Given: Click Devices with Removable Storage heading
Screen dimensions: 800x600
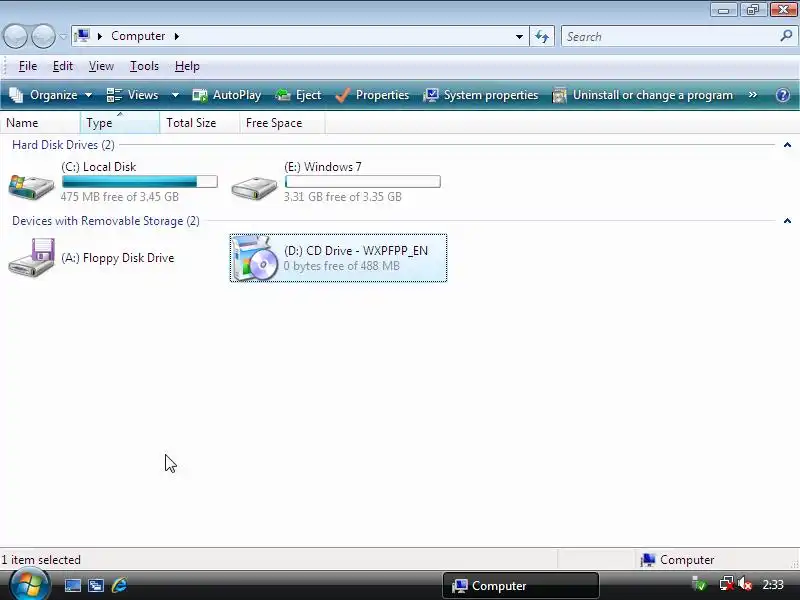Looking at the screenshot, I should [106, 221].
